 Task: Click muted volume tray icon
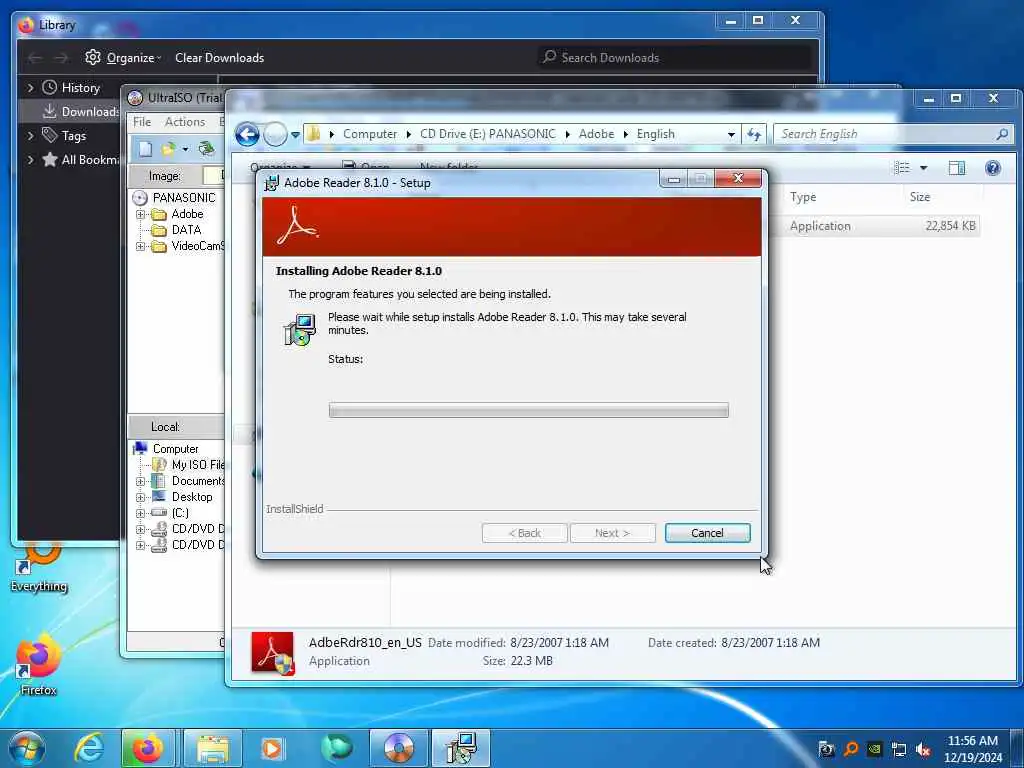pyautogui.click(x=923, y=750)
